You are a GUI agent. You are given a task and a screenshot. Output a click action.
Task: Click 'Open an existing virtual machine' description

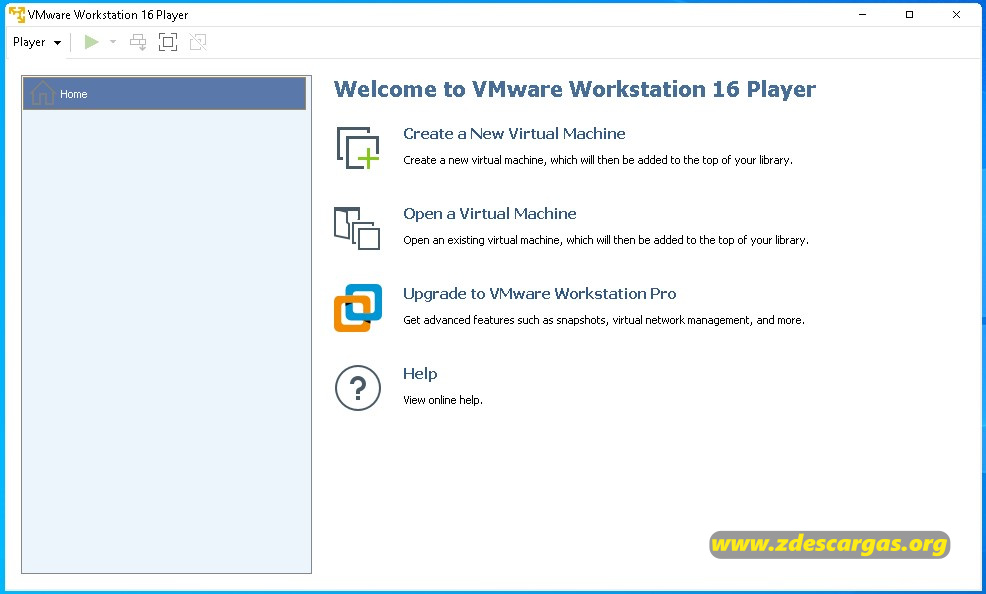(606, 240)
